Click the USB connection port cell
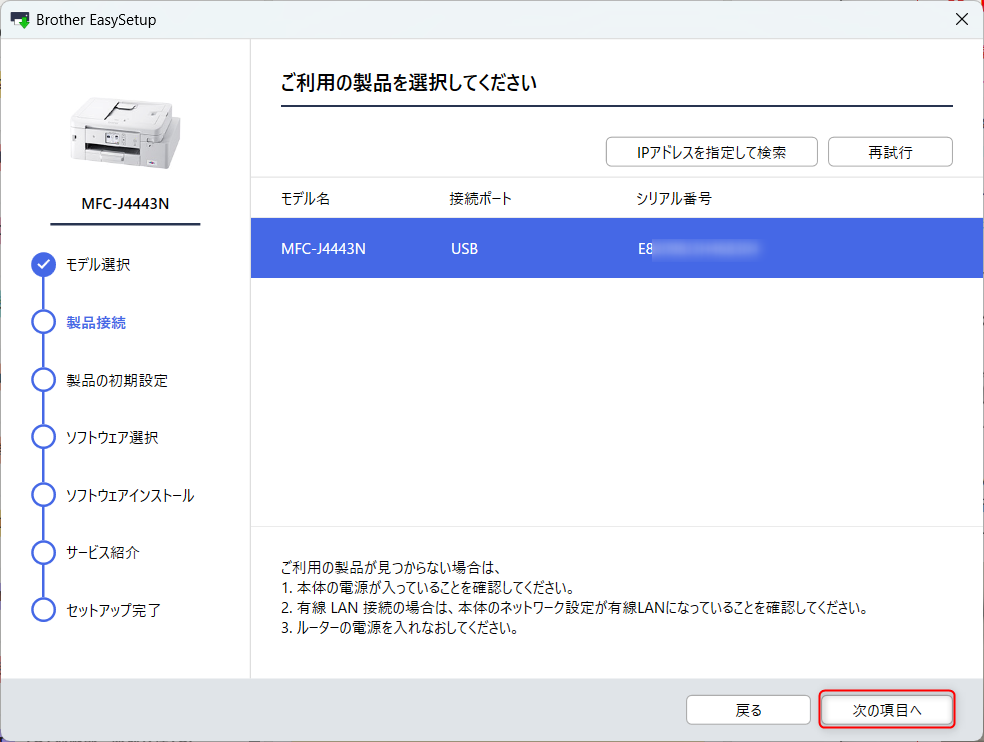 (464, 249)
